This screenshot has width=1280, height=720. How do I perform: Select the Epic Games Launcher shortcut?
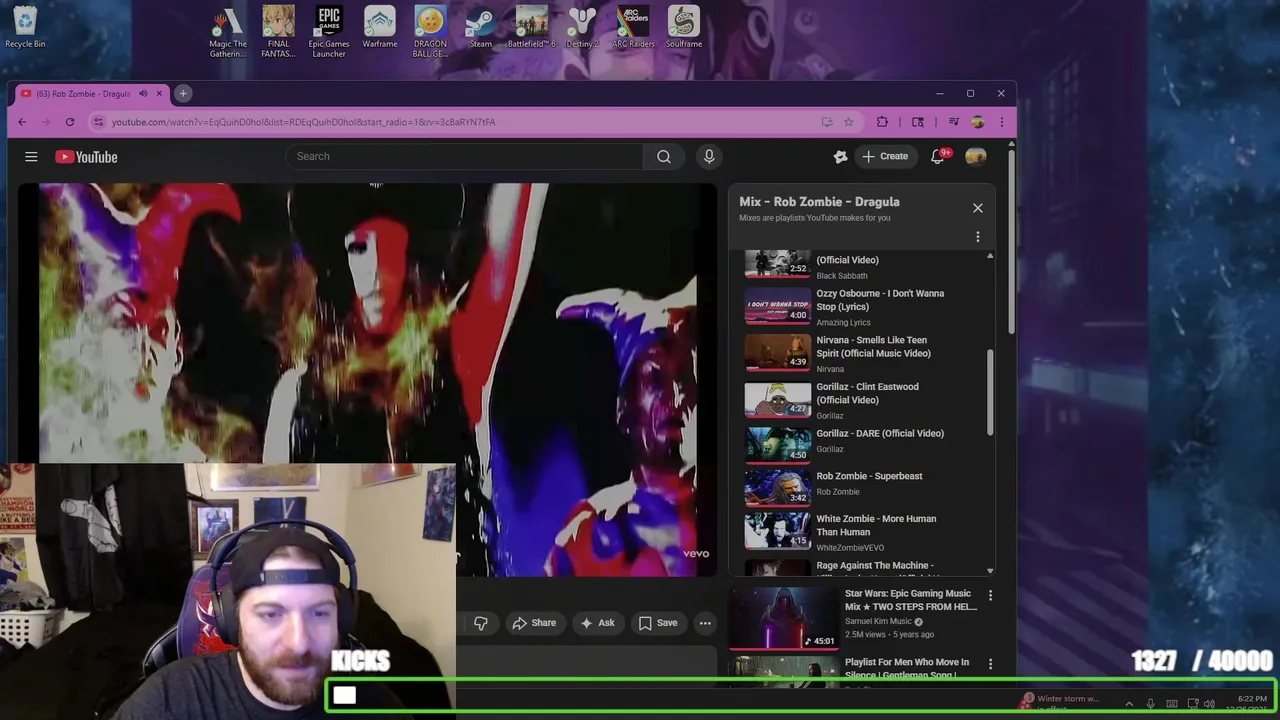(329, 32)
